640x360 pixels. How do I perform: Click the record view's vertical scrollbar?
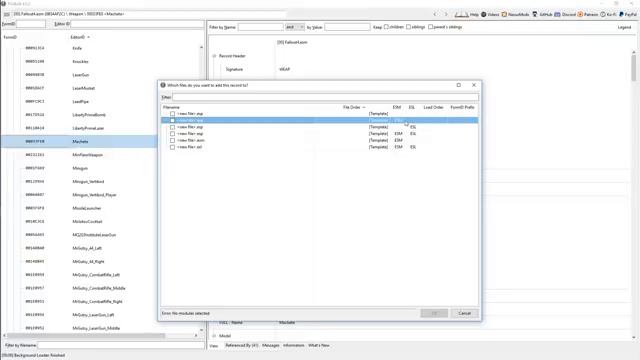(x=633, y=67)
